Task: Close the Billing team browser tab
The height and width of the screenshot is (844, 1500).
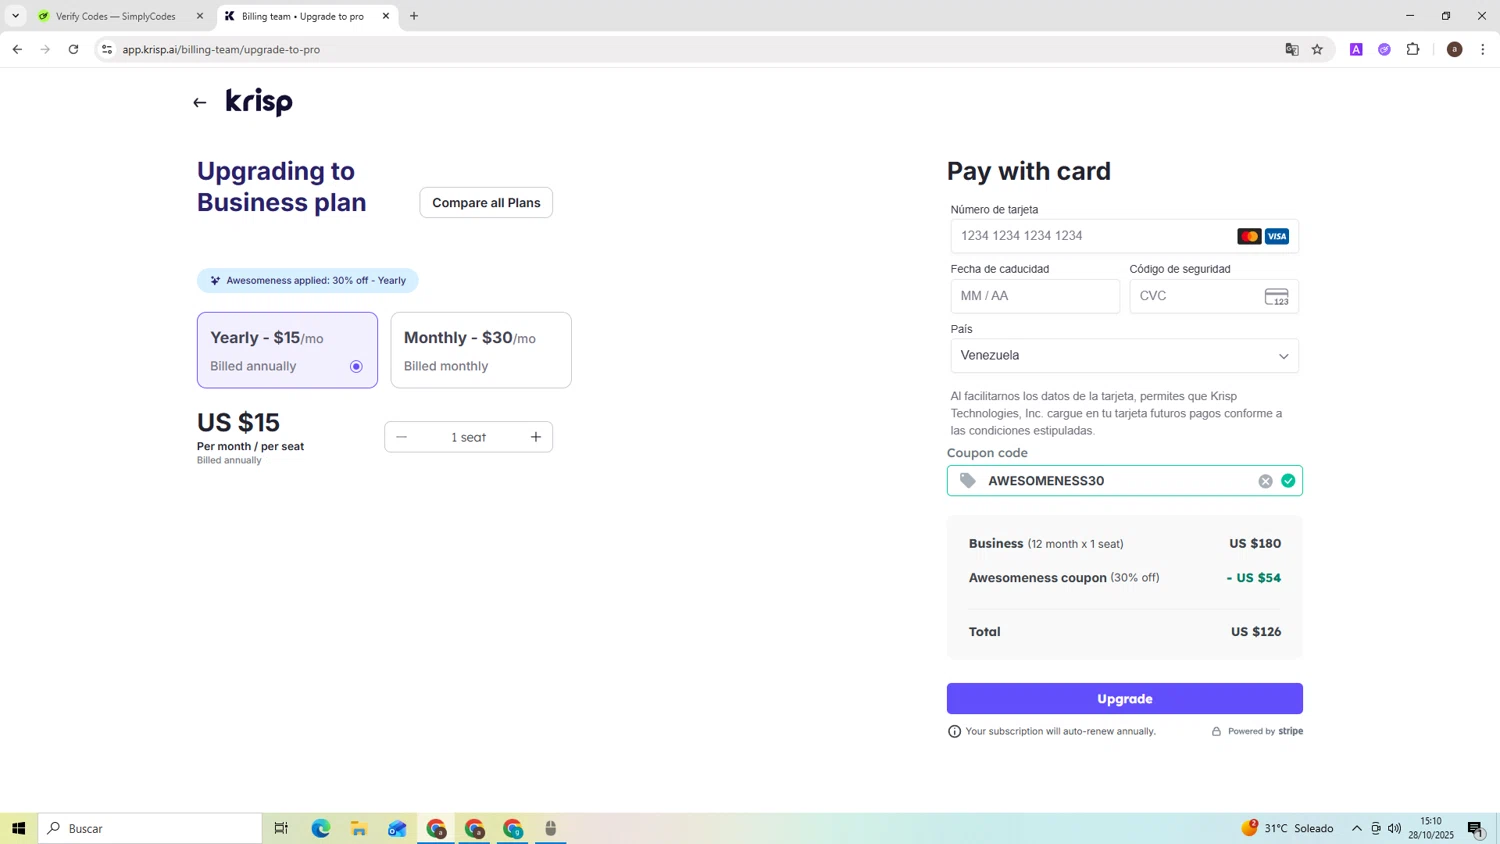Action: 386,16
